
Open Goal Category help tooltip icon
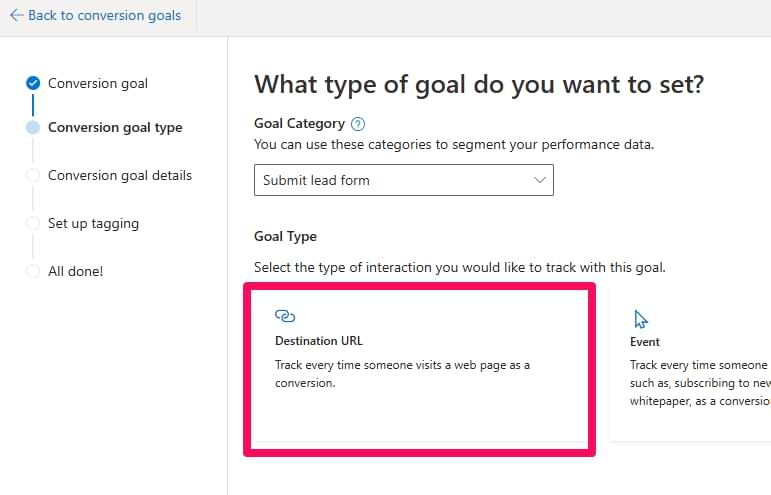(358, 124)
